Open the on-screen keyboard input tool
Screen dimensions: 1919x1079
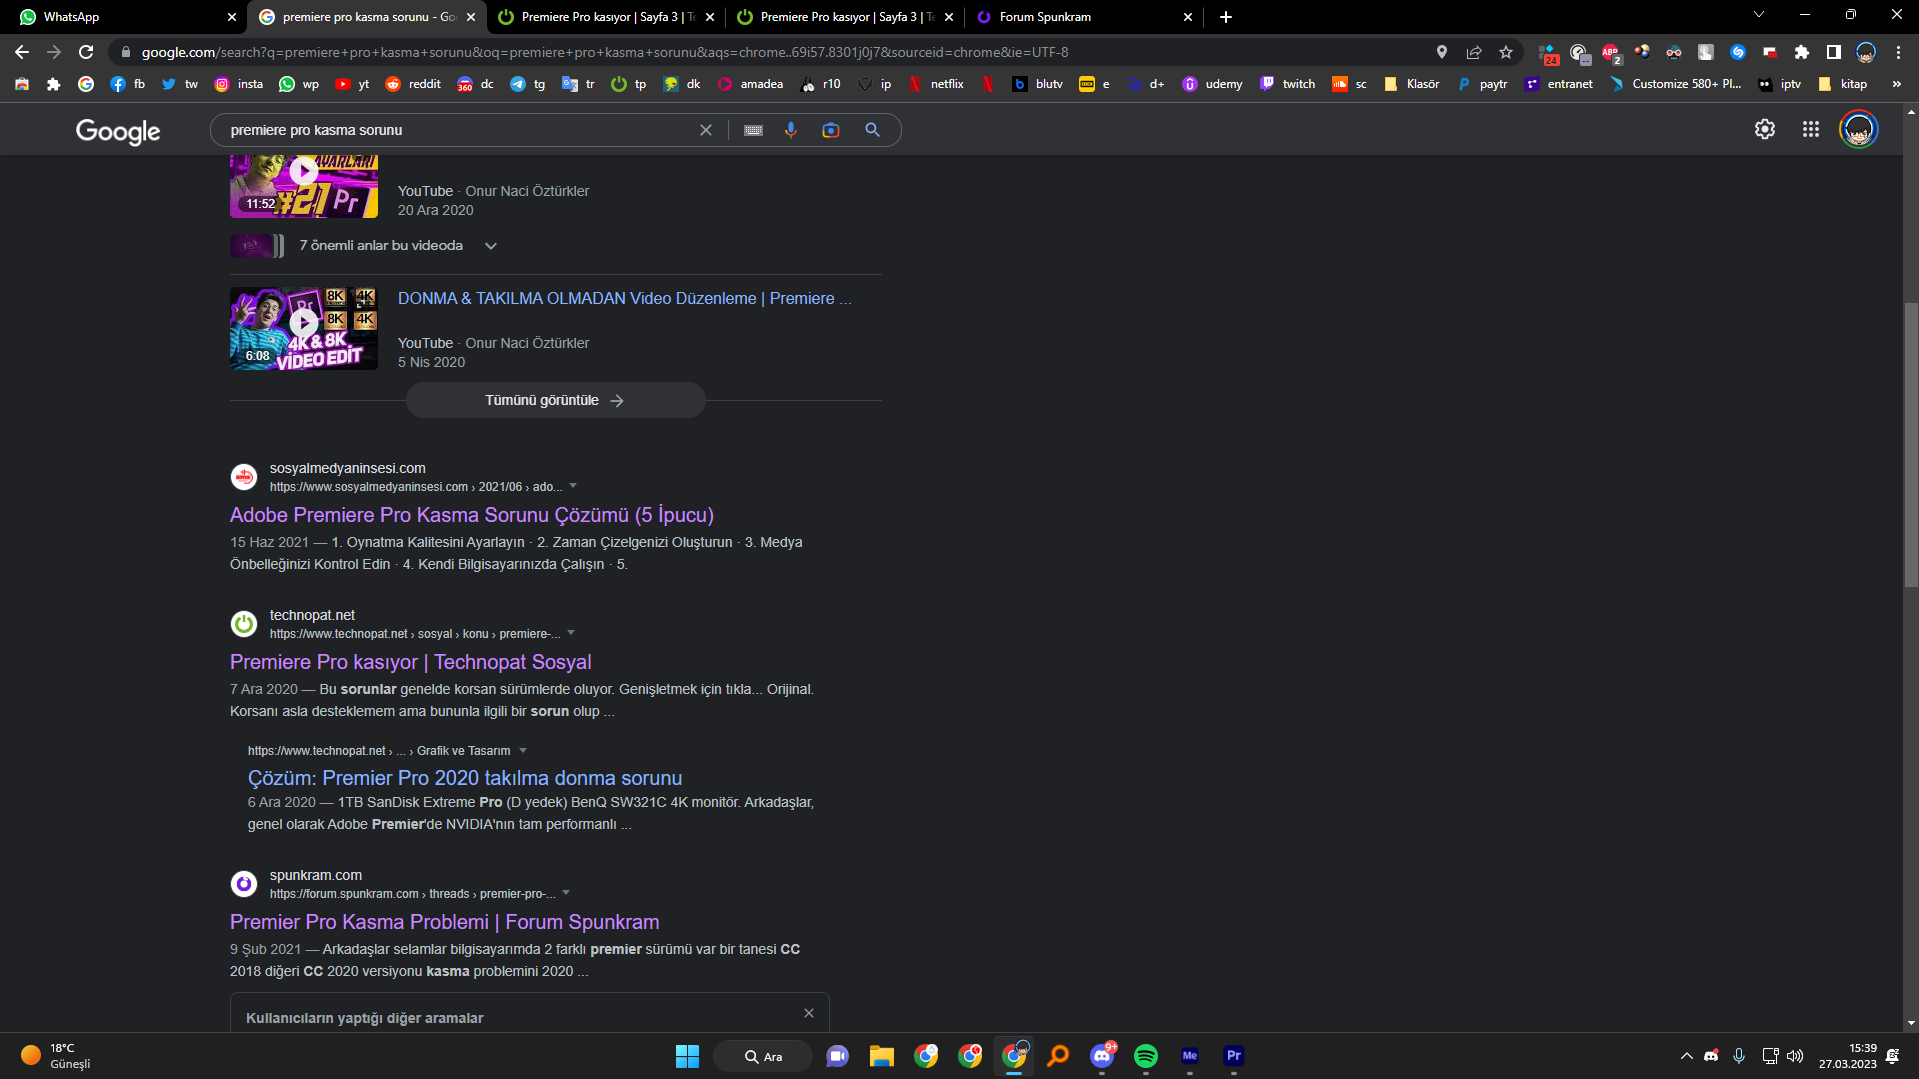click(754, 130)
